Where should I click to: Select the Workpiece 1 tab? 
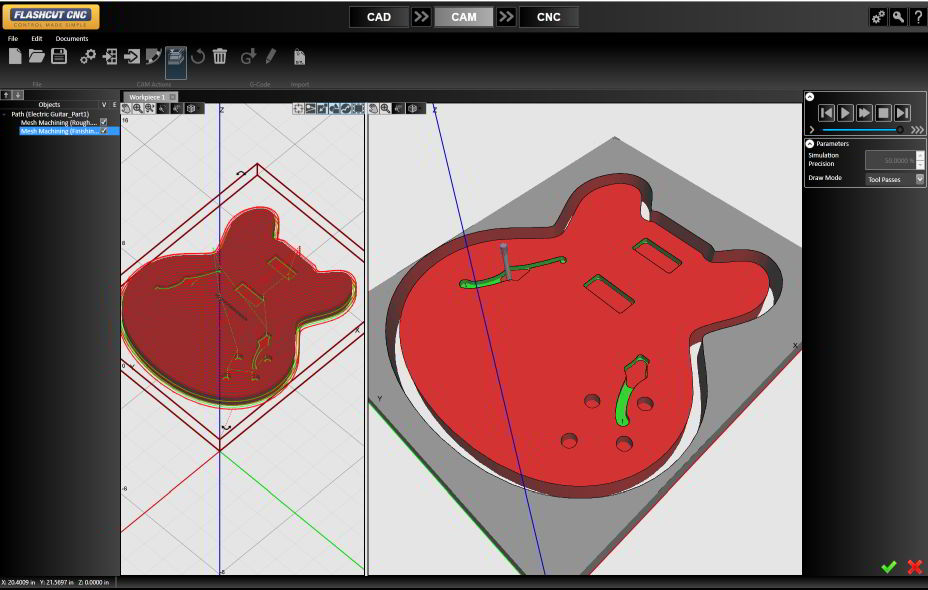coord(146,97)
